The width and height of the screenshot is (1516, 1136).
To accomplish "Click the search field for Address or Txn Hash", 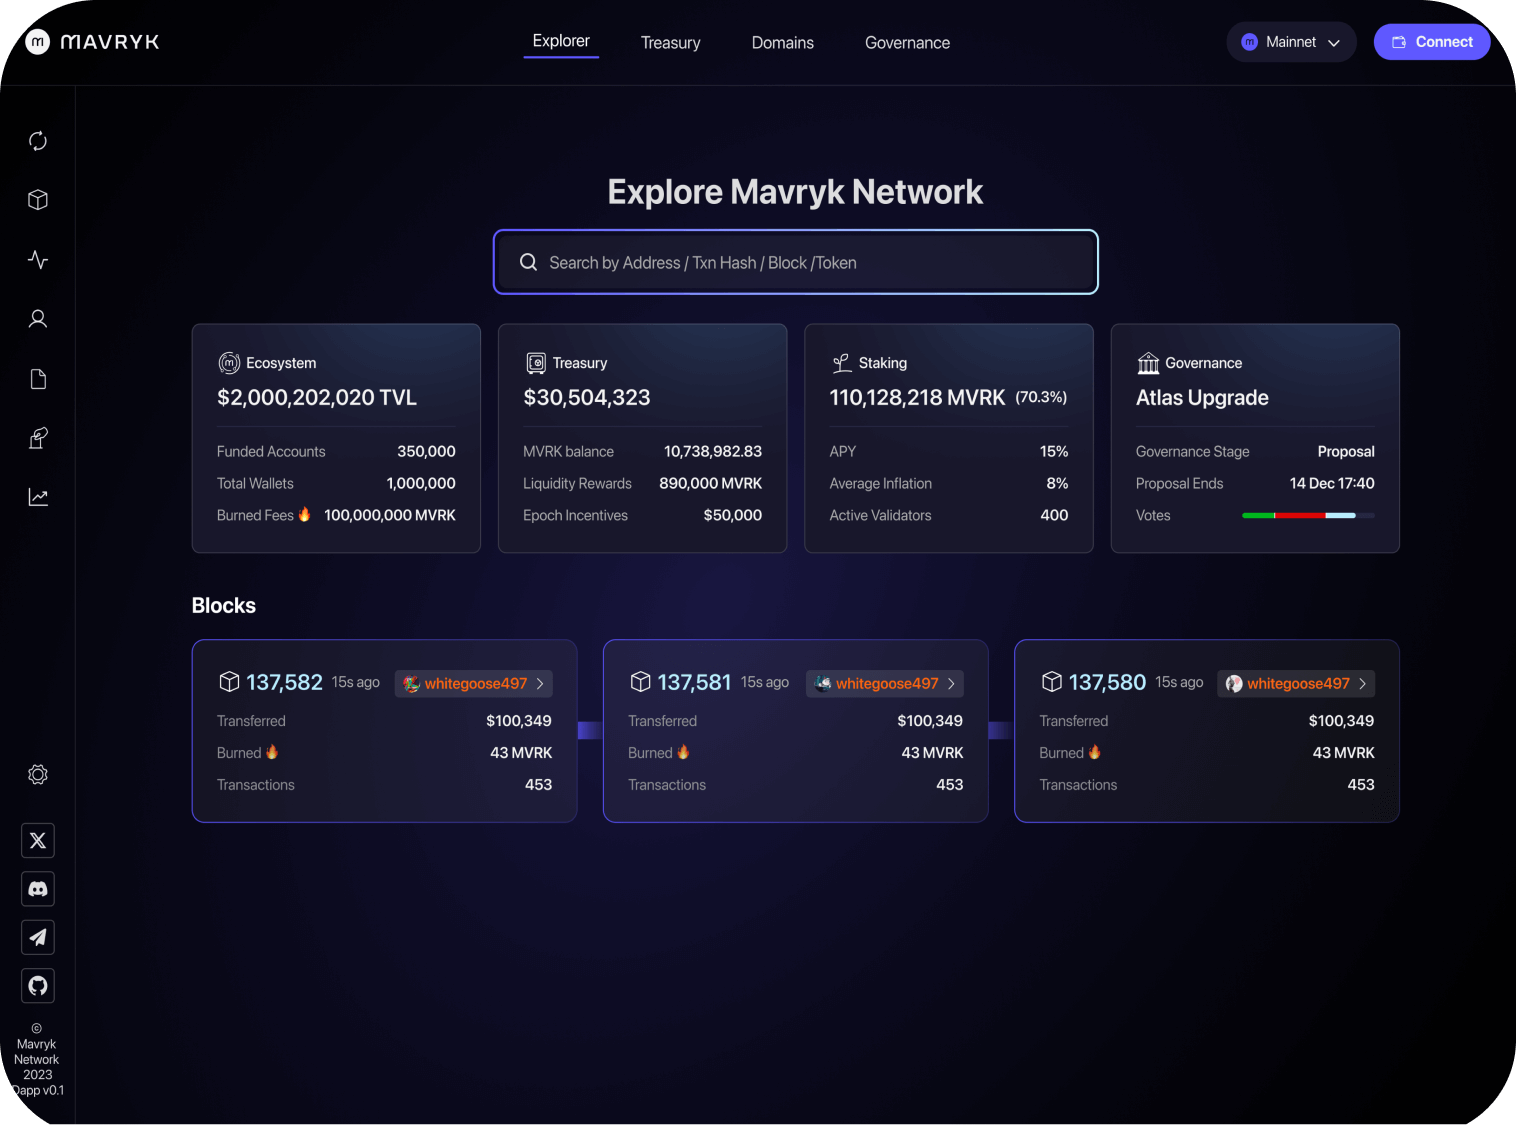I will click(795, 262).
